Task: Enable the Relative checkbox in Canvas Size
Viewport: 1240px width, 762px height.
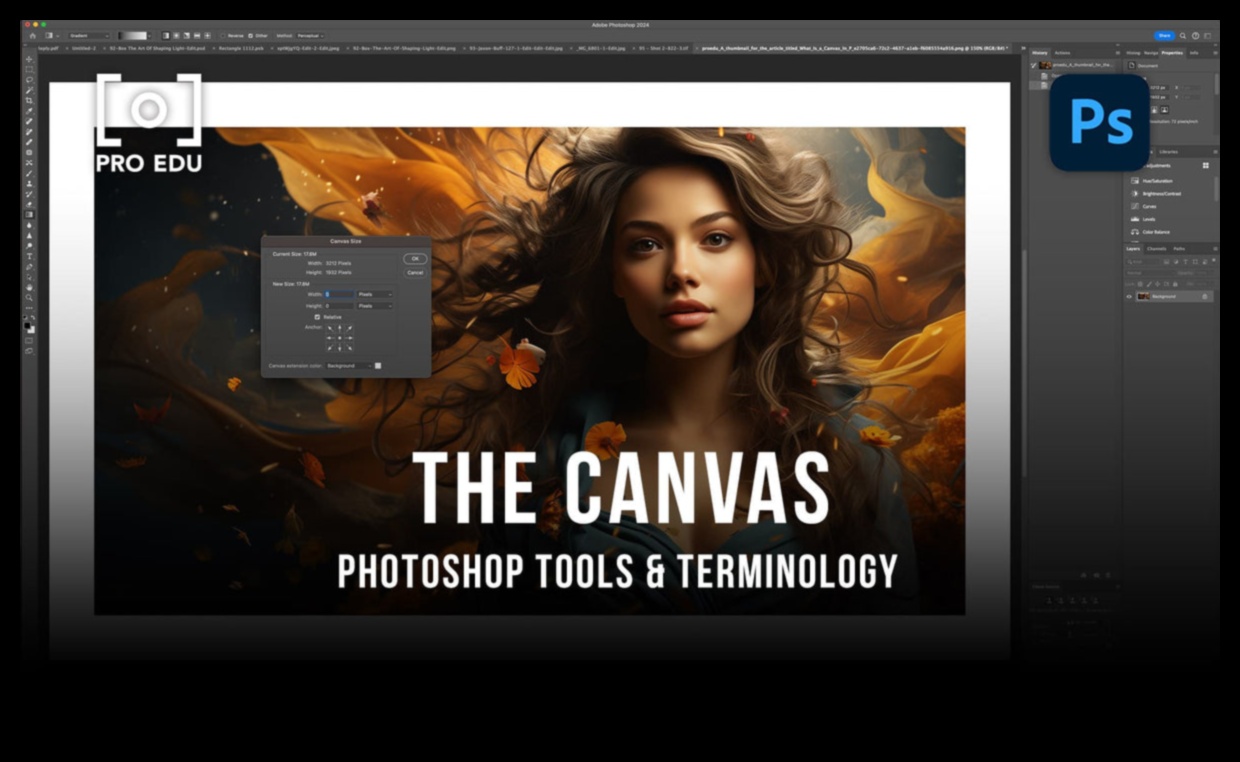Action: 317,317
